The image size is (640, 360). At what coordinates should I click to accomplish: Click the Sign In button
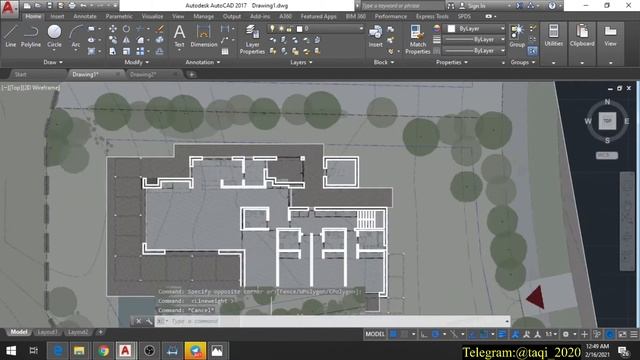click(x=477, y=6)
